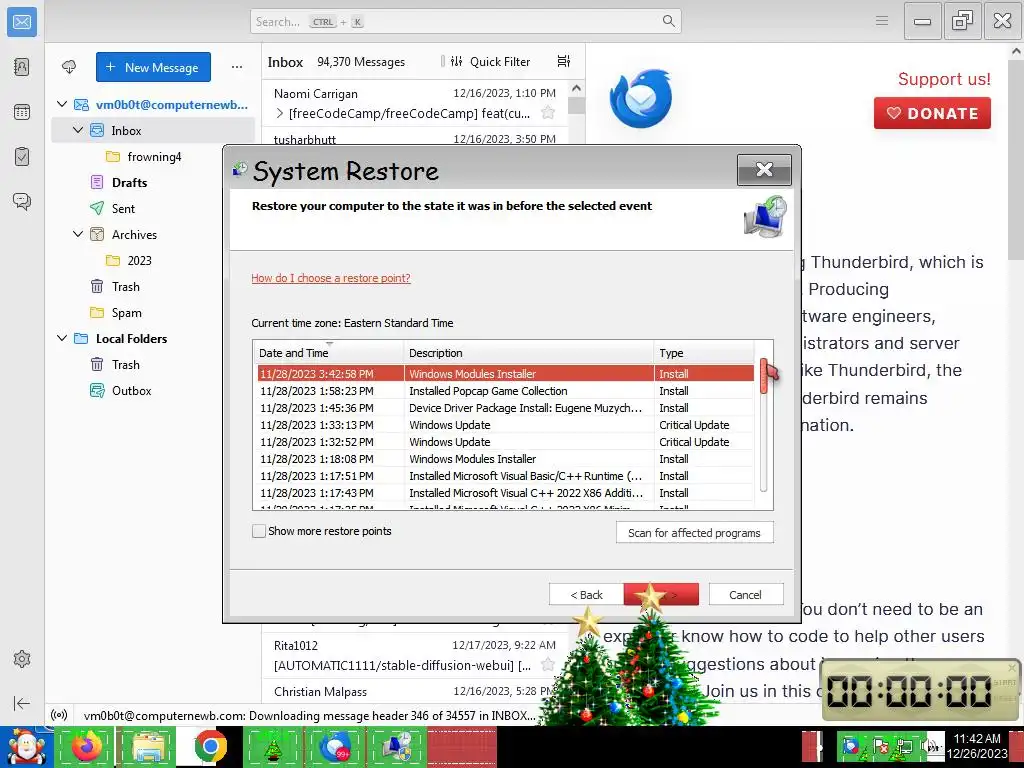
Task: Sort restore points by Type column
Action: [x=704, y=353]
